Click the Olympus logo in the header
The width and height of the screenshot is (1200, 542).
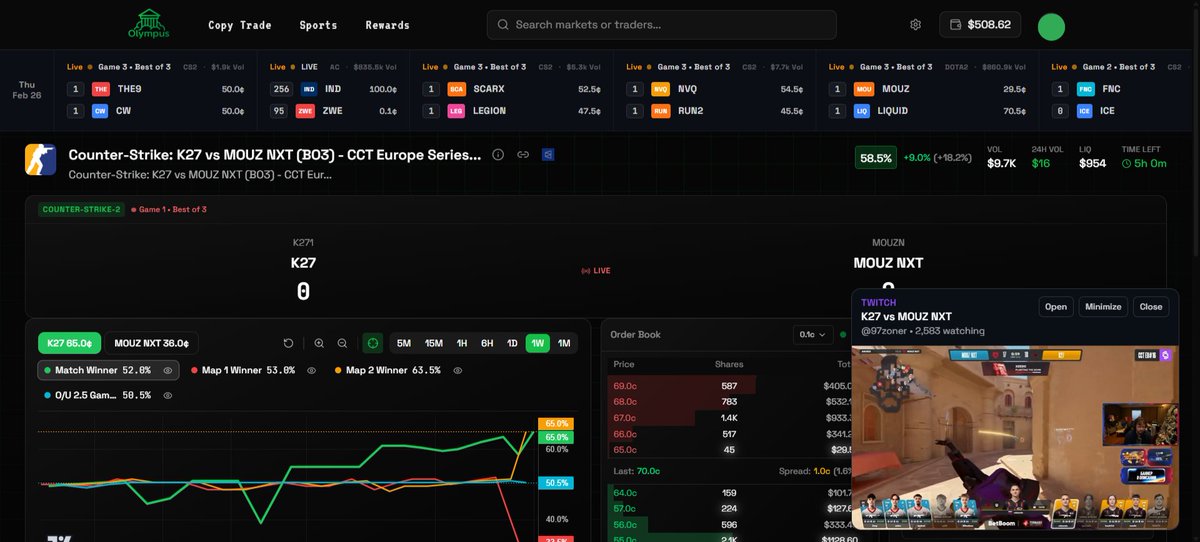(x=149, y=24)
